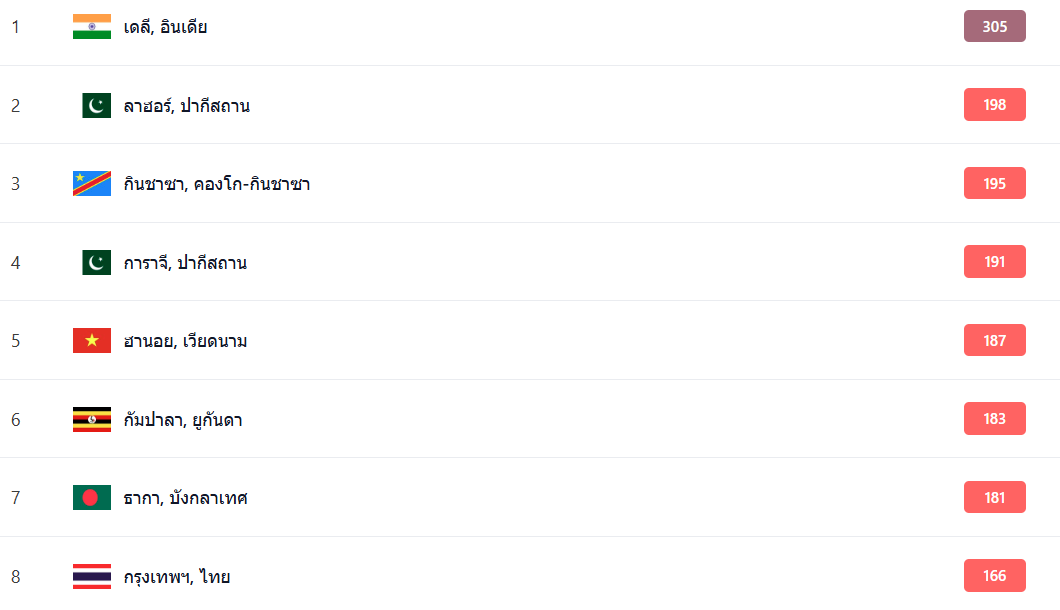Image resolution: width=1060 pixels, height=610 pixels.
Task: Click the 166 AQI value badge
Action: point(994,576)
